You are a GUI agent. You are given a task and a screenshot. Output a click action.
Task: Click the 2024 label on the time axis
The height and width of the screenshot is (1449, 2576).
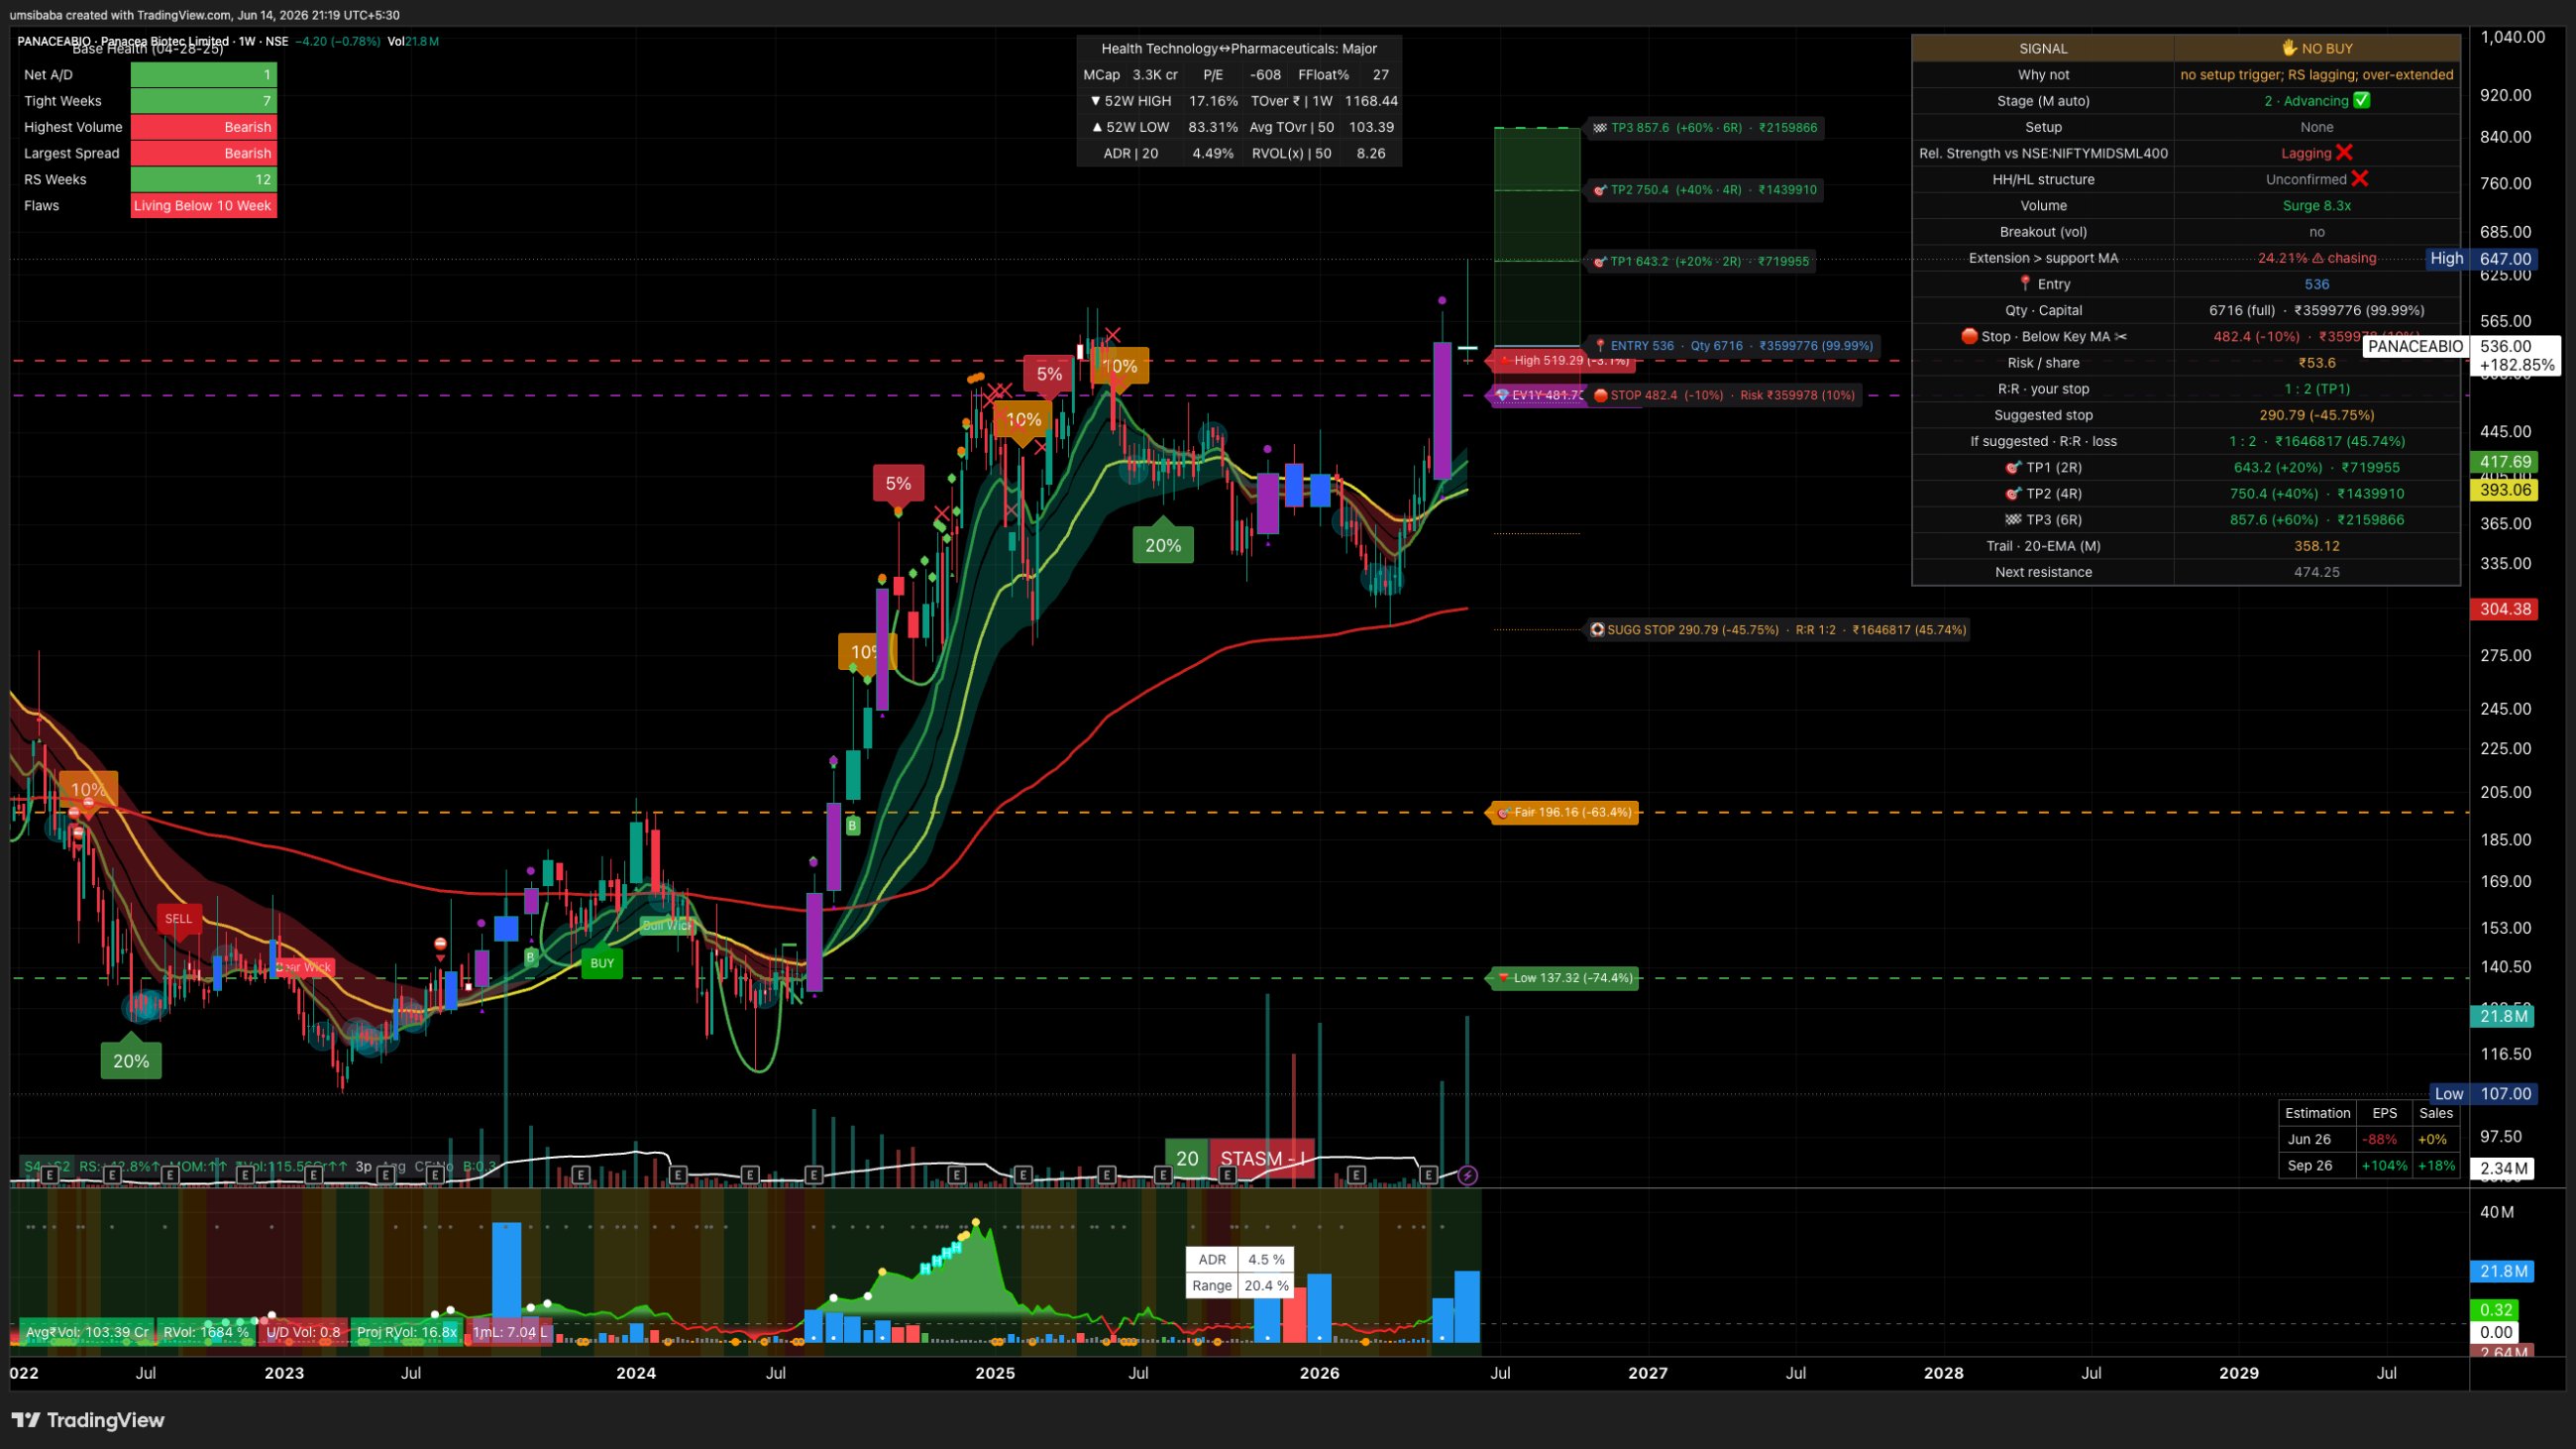[636, 1373]
